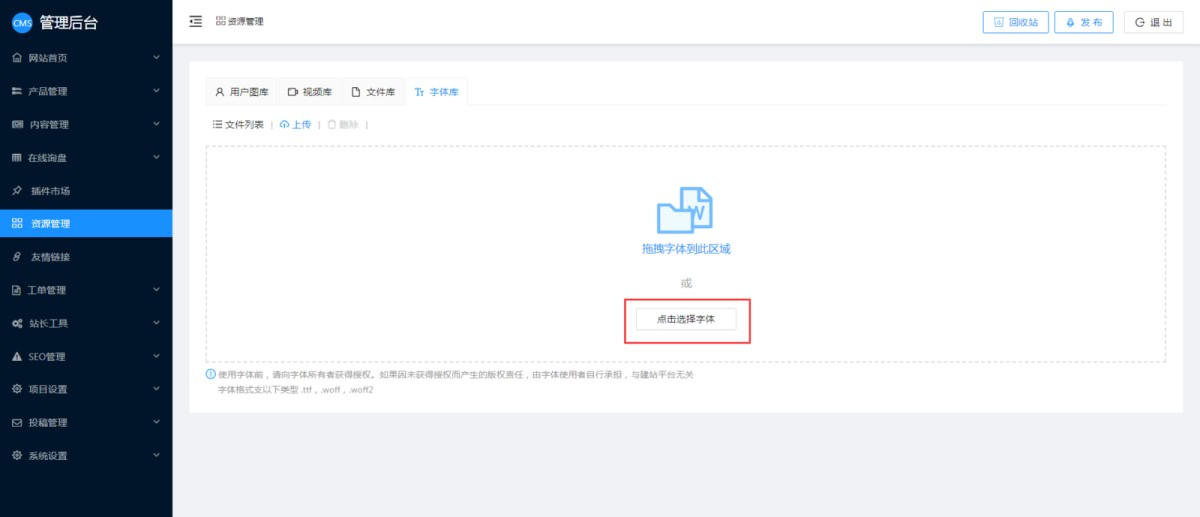
Task: Switch to the 视频库 tab
Action: (309, 92)
